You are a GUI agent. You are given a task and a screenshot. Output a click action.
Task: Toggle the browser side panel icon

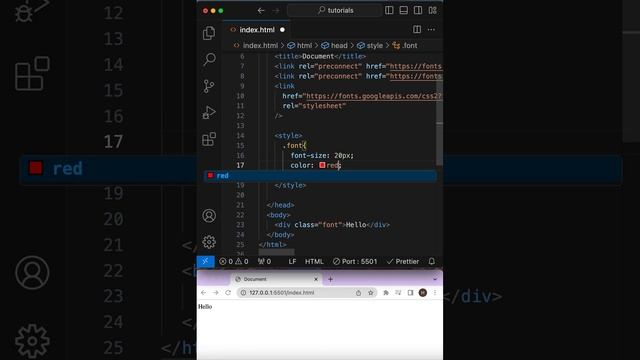click(411, 293)
